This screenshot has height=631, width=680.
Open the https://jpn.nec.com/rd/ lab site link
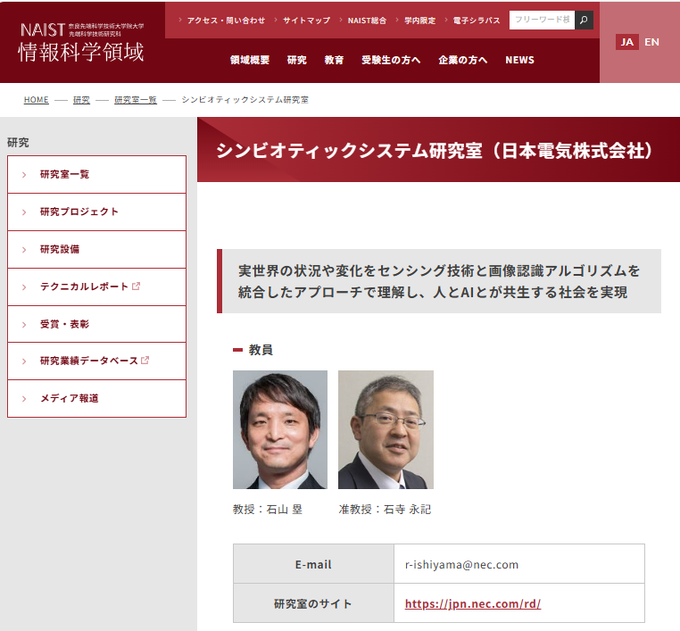pos(473,604)
